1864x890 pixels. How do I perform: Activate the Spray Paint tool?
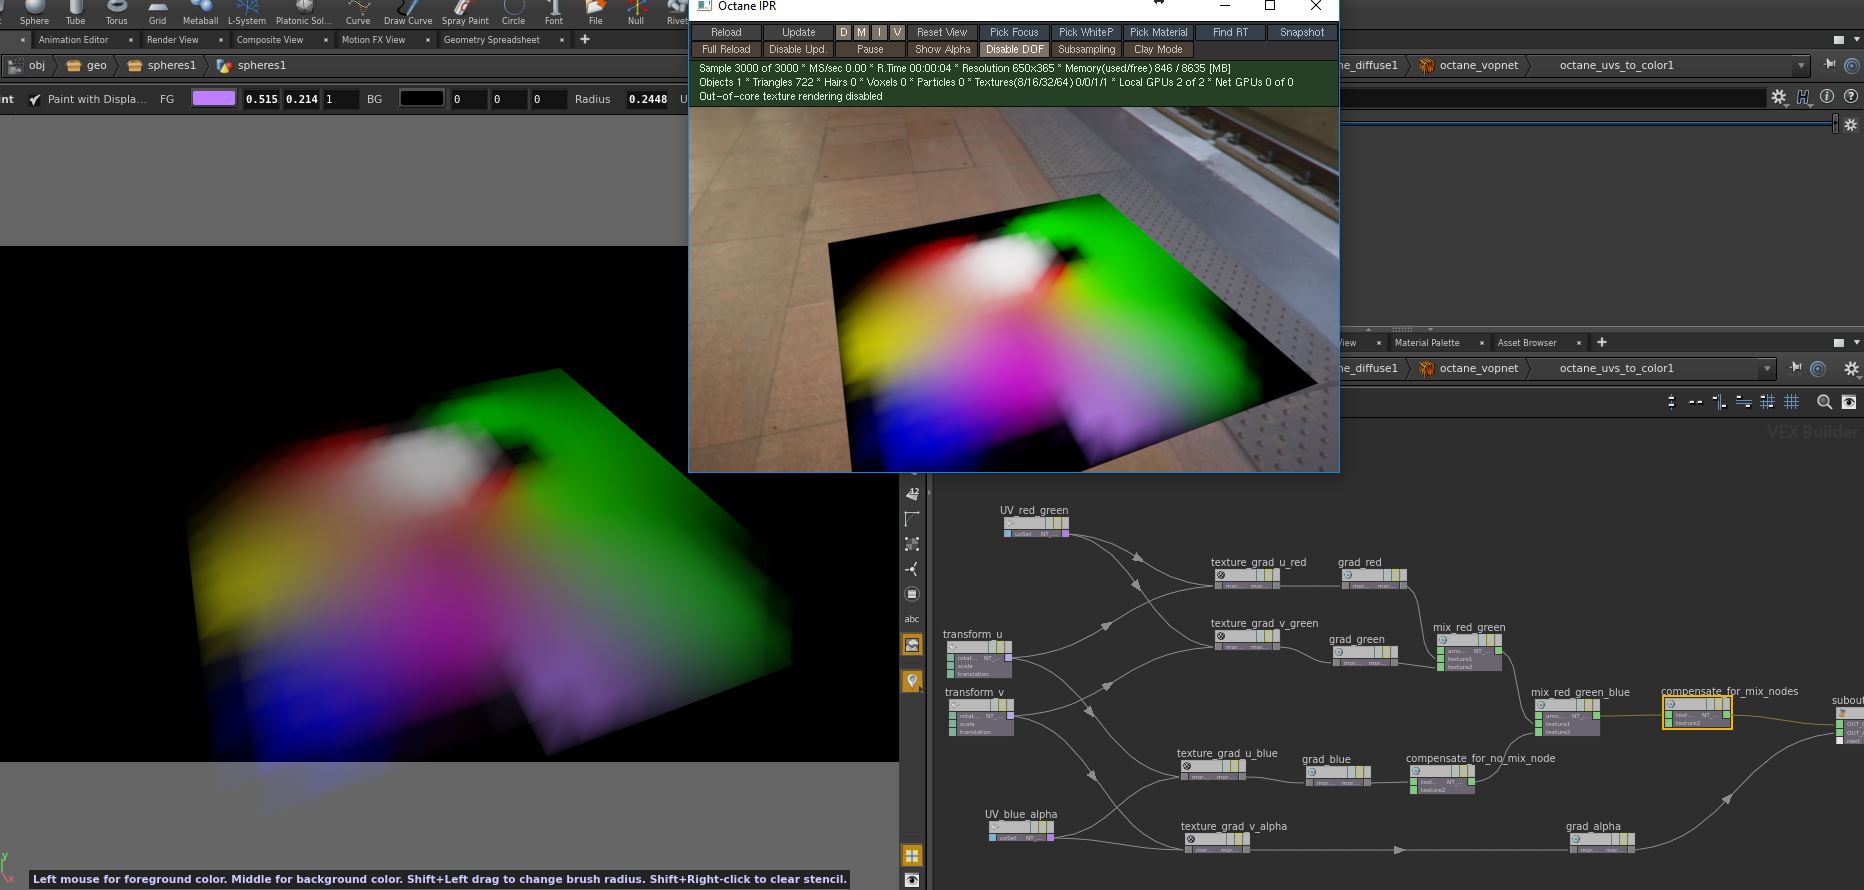[x=465, y=13]
